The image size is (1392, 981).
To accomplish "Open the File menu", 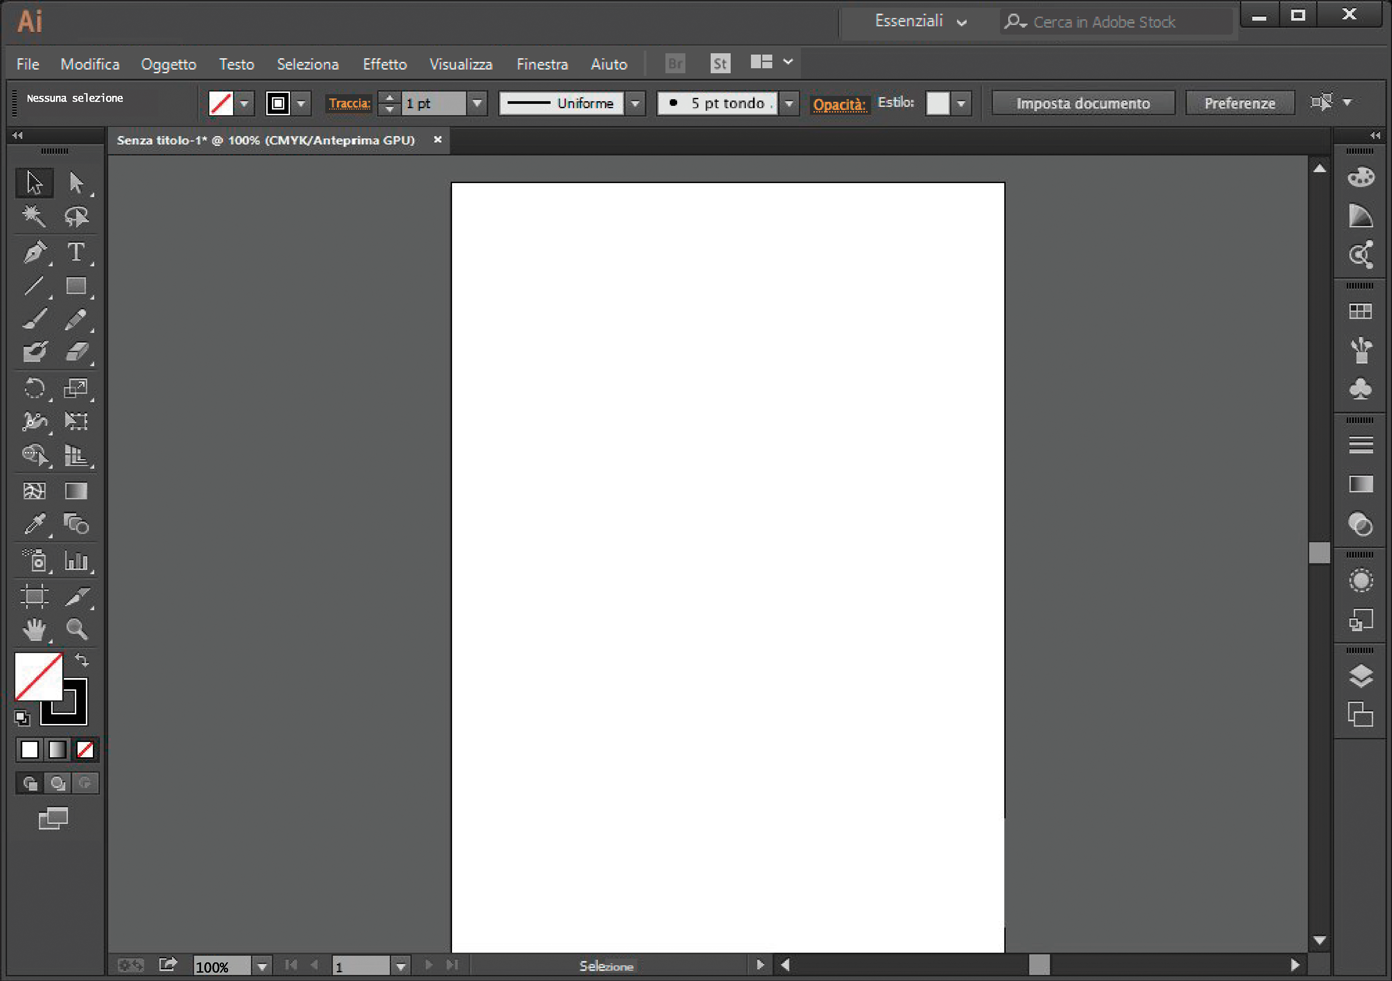I will tap(28, 64).
